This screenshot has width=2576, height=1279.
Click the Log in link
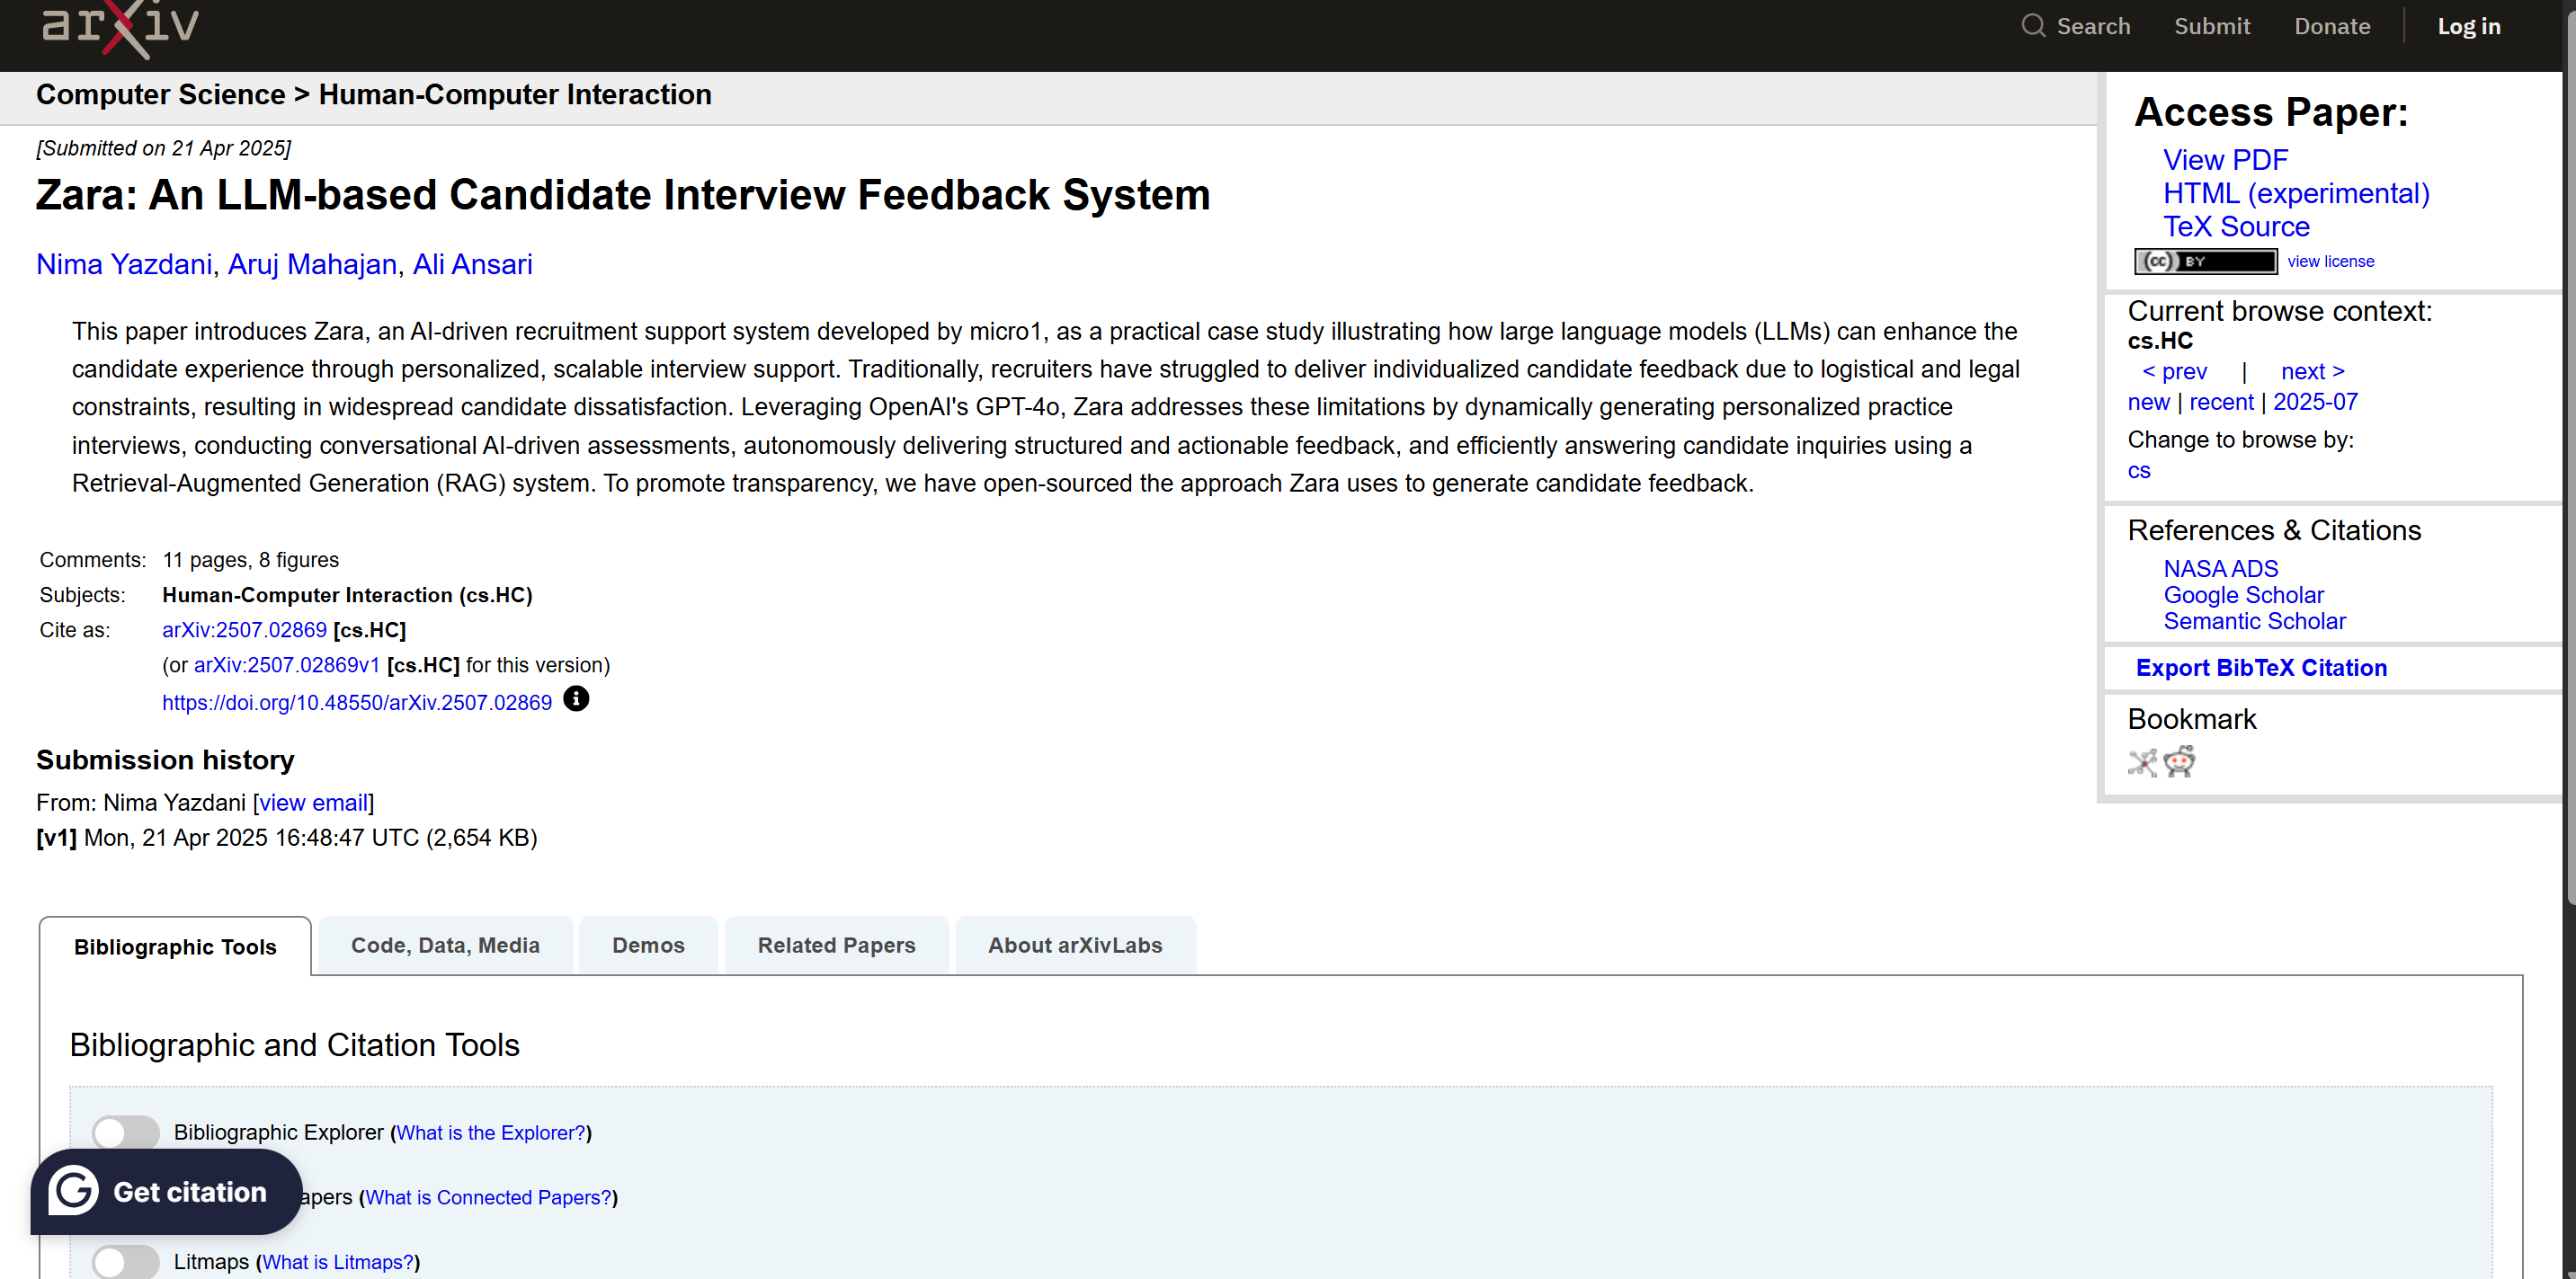(x=2469, y=26)
